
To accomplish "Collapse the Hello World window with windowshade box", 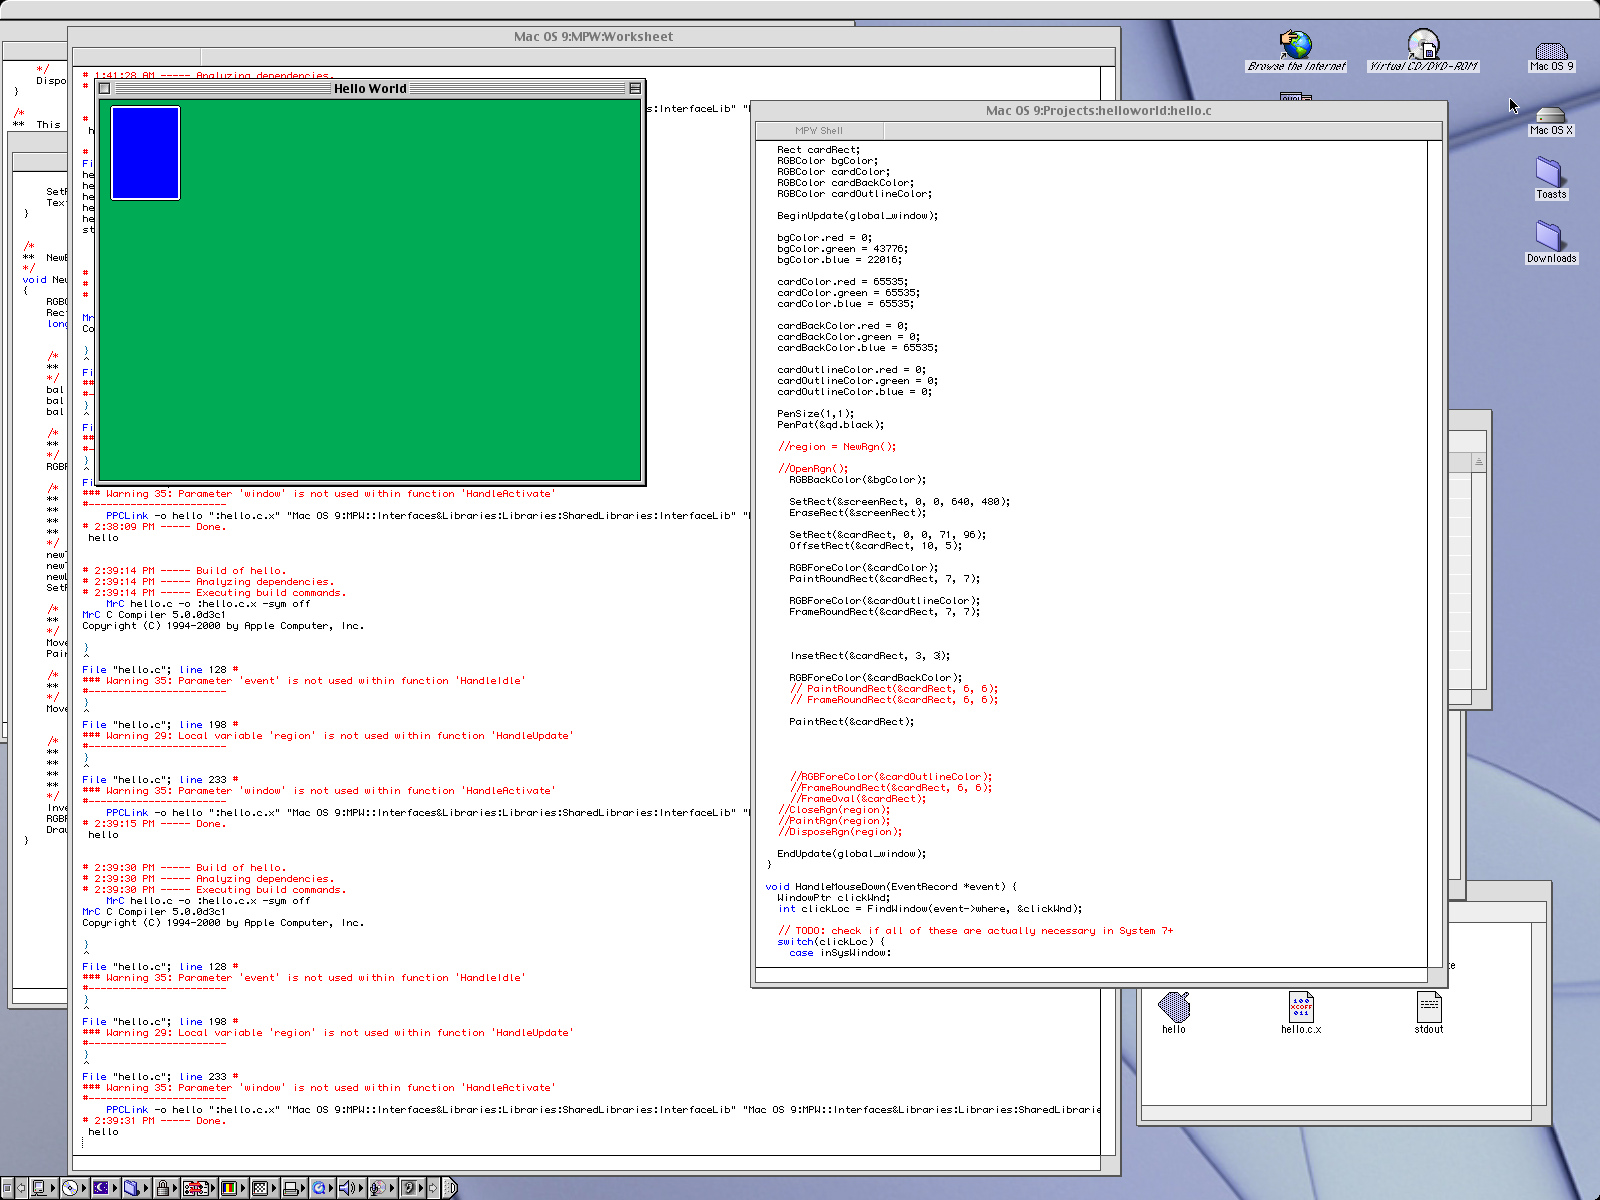I will [x=635, y=88].
